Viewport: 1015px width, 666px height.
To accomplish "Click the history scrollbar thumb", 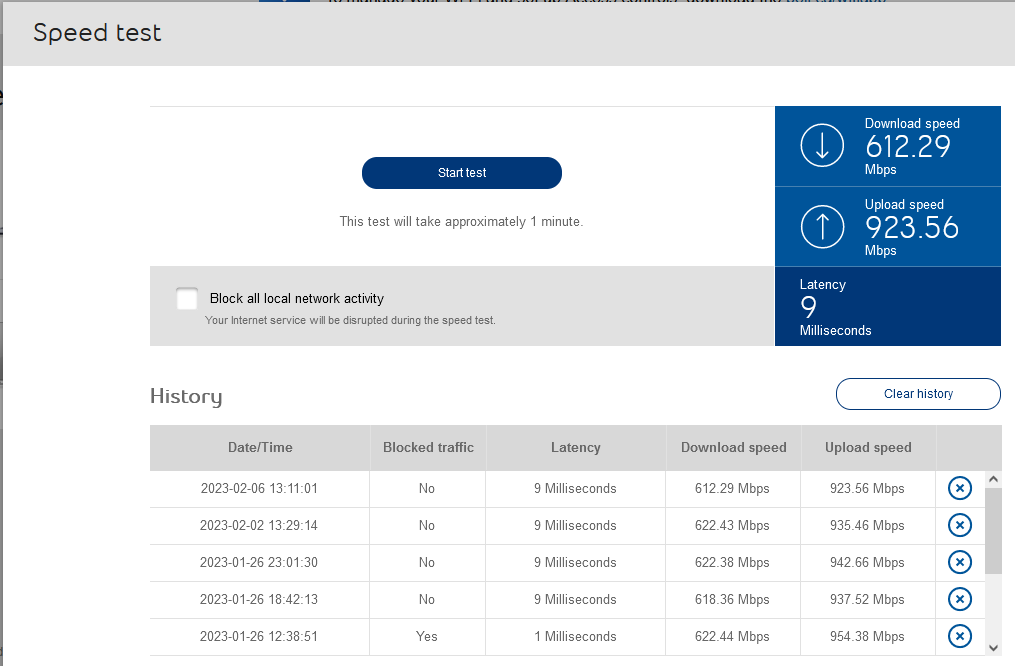I will pyautogui.click(x=993, y=530).
